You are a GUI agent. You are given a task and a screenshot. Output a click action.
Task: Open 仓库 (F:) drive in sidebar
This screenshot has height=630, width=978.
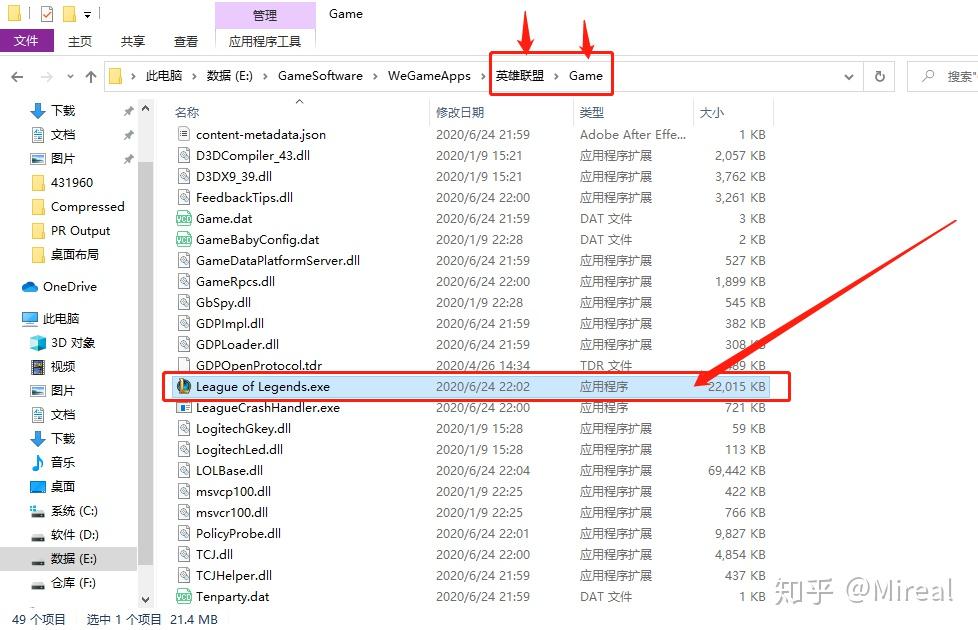pos(73,583)
